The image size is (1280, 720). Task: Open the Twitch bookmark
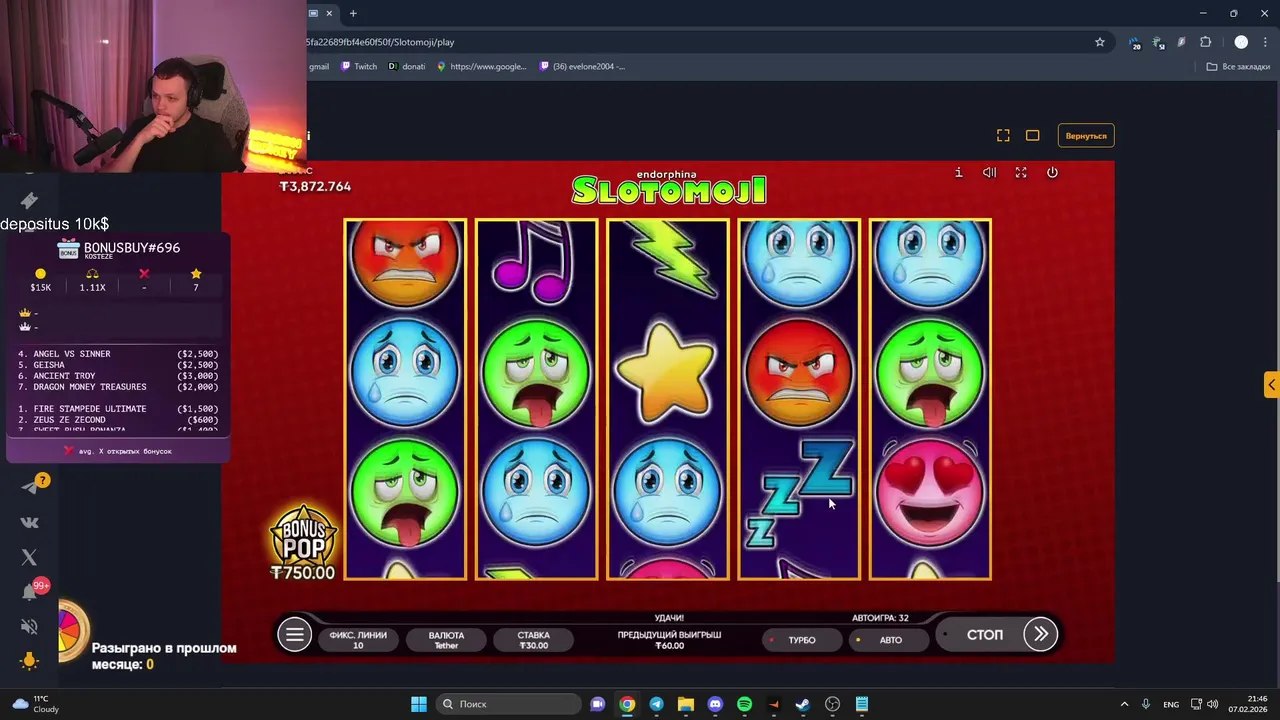point(359,67)
